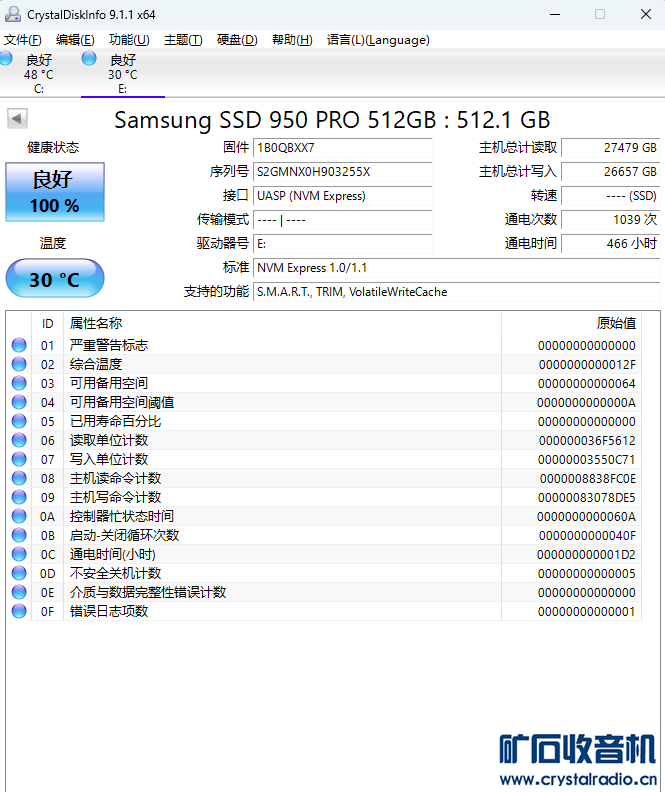Image resolution: width=665 pixels, height=792 pixels.
Task: Click the 30 °C temperature button
Action: coord(54,279)
